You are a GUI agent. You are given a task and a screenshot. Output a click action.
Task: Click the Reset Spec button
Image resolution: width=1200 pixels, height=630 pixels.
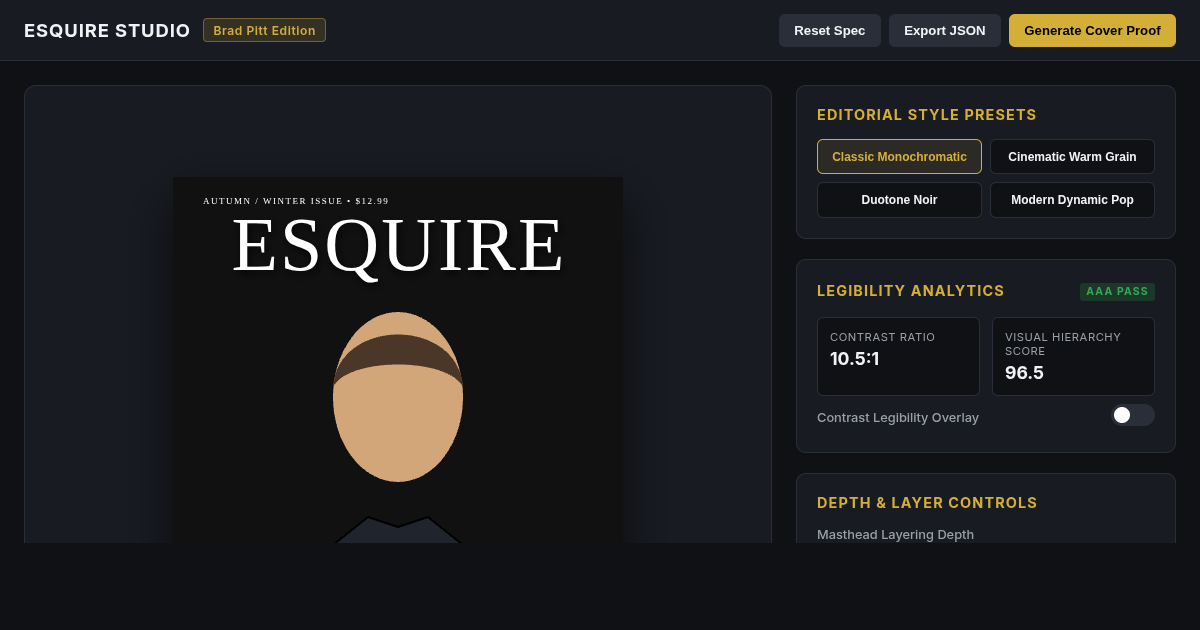830,30
